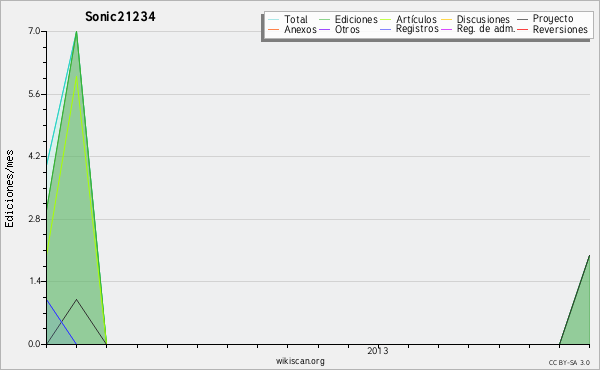600x370 pixels.
Task: Click the green Ediciones legend line swatch
Action: pyautogui.click(x=324, y=19)
